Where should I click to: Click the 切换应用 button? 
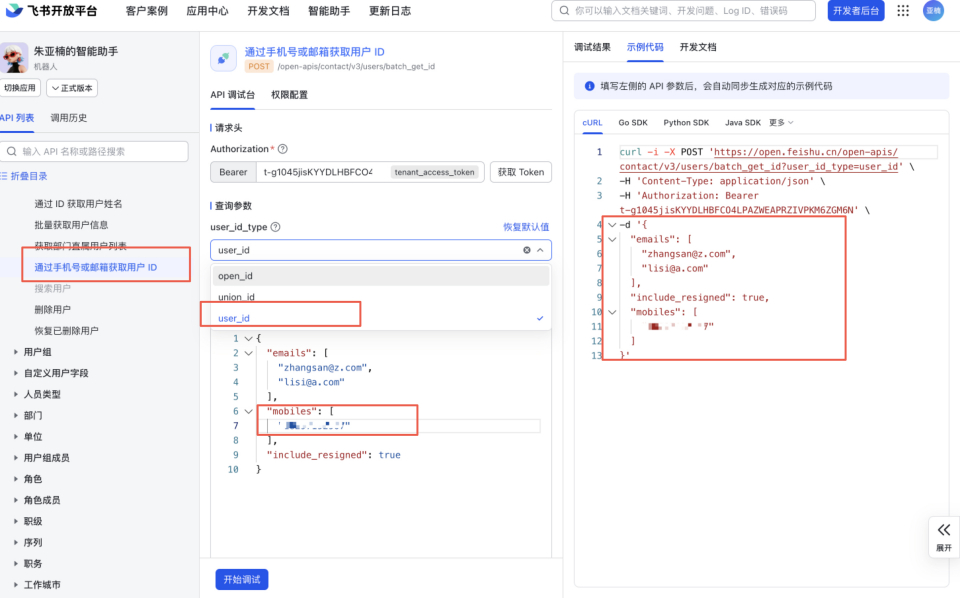tap(20, 88)
